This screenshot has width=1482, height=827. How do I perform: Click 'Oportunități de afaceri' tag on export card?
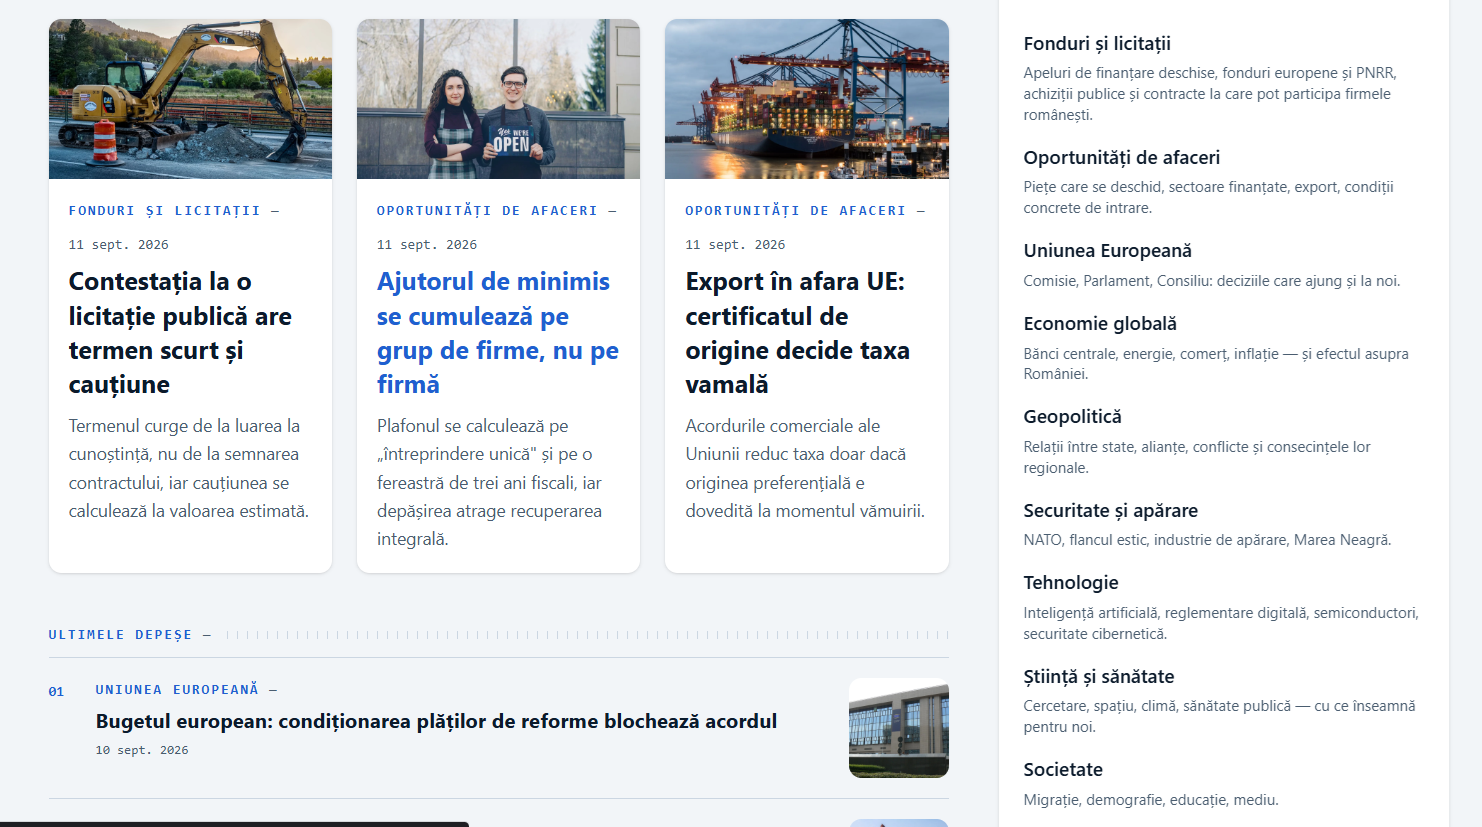tap(795, 211)
